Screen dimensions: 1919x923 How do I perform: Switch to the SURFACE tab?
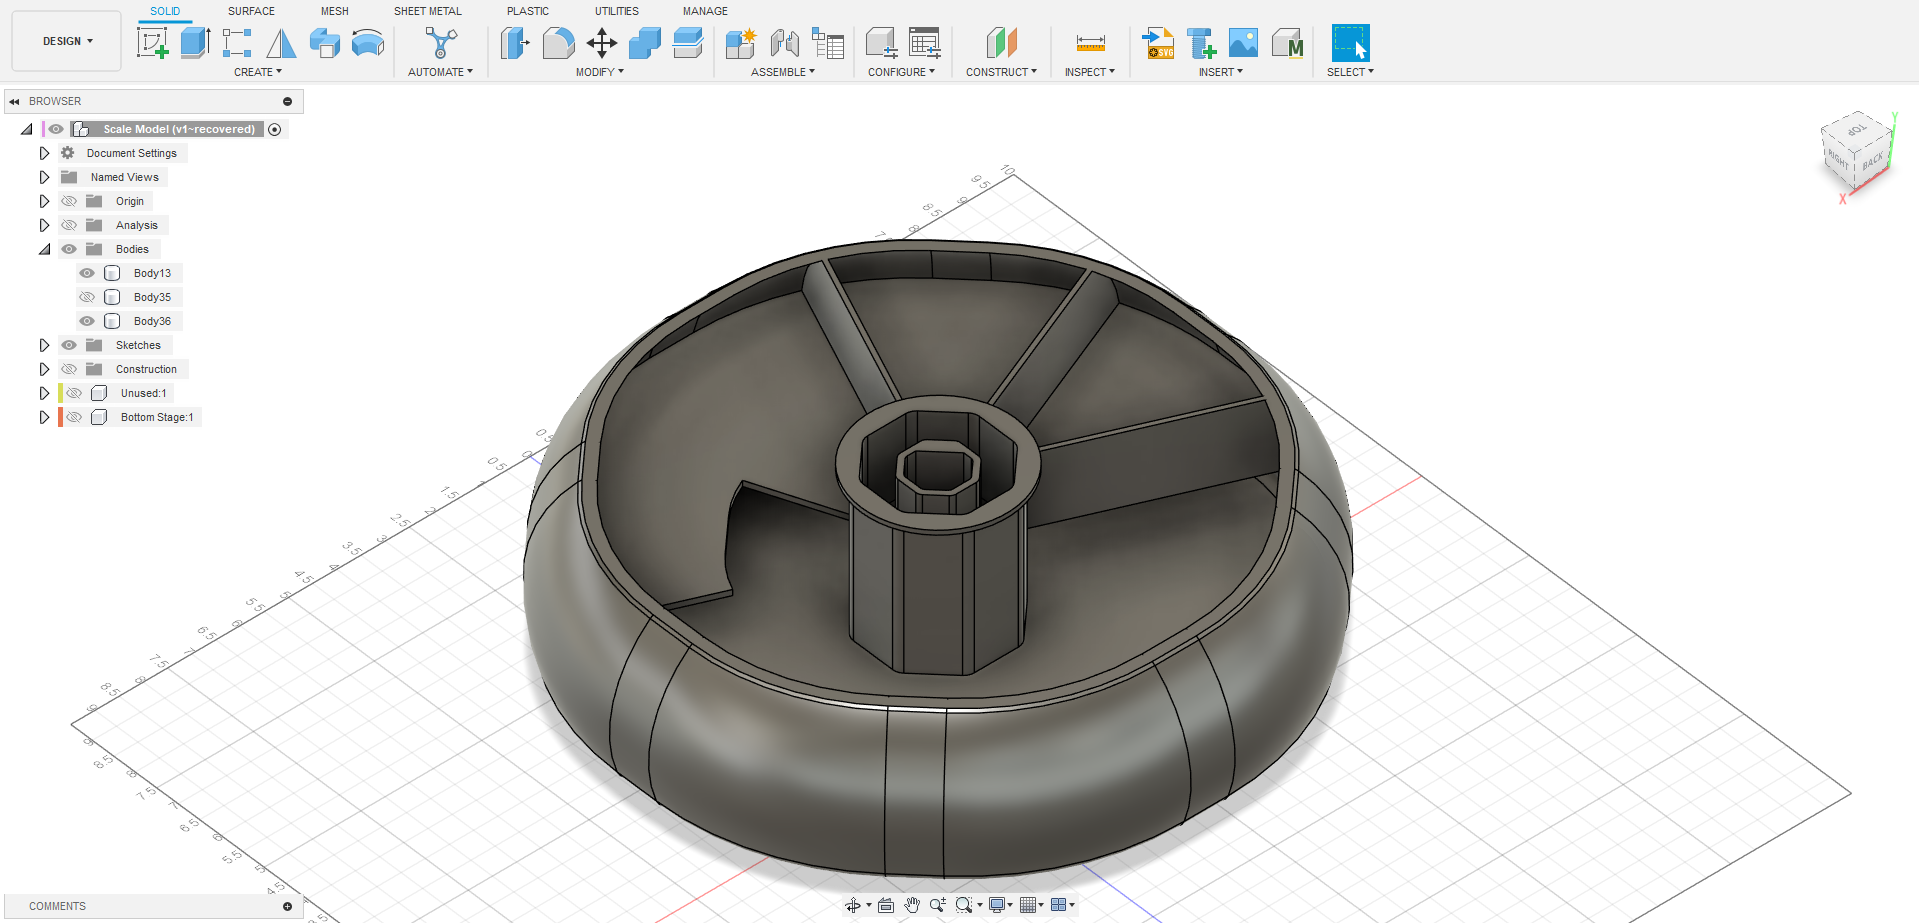pos(251,11)
